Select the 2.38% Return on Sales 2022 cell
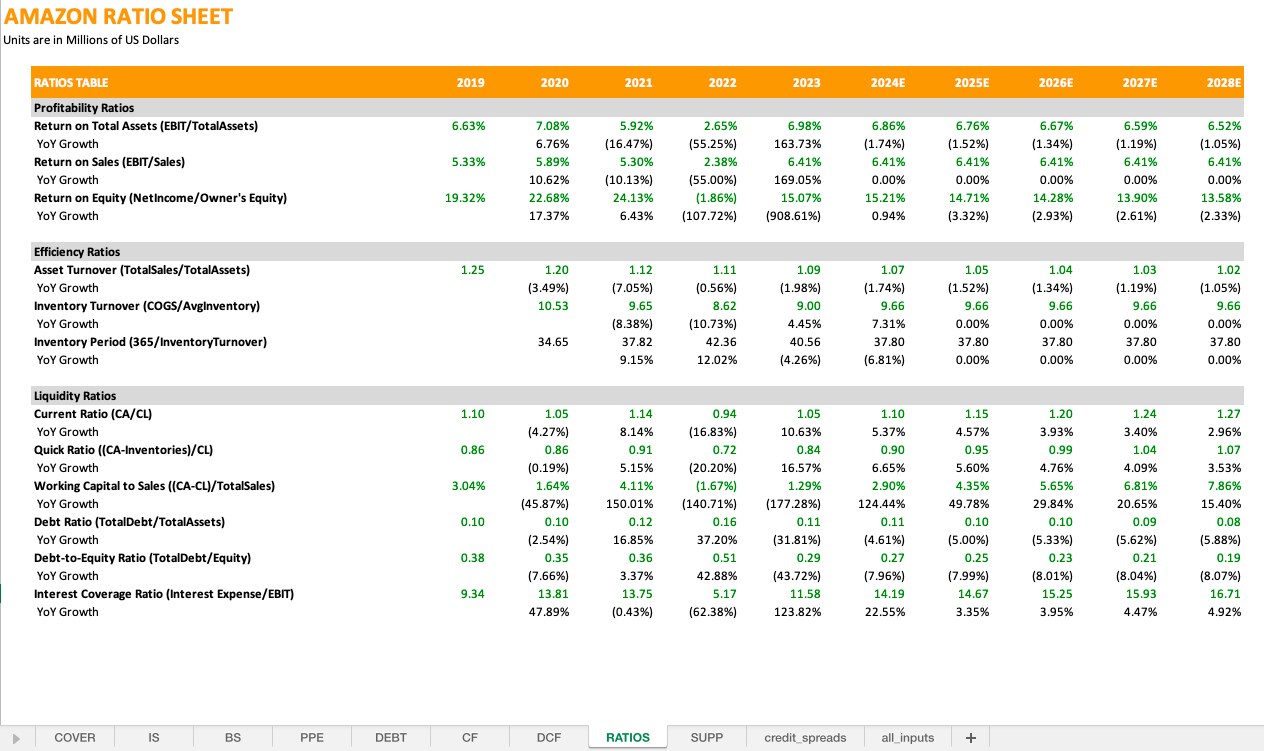The height and width of the screenshot is (751, 1264). [721, 162]
